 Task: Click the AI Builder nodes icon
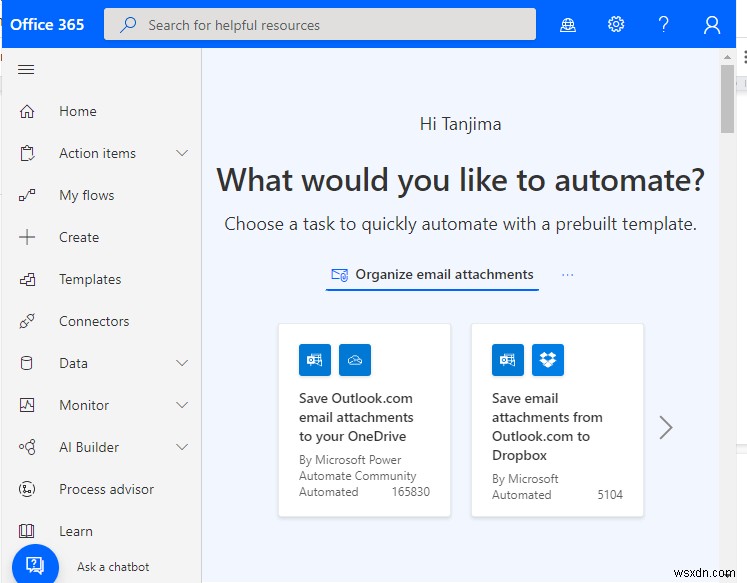27,447
